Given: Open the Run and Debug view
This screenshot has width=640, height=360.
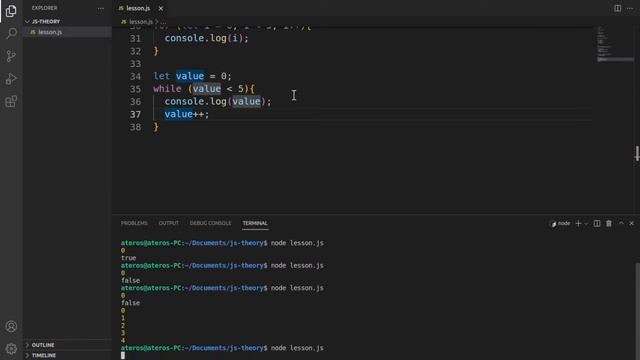Looking at the screenshot, I should click(x=11, y=79).
